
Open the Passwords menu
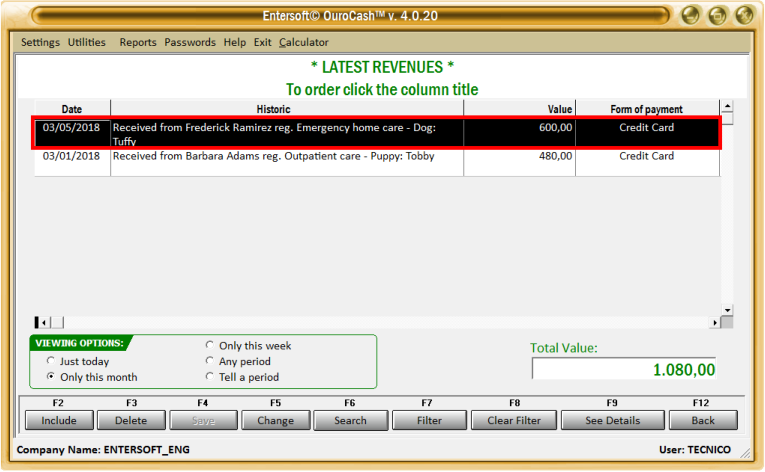point(190,42)
